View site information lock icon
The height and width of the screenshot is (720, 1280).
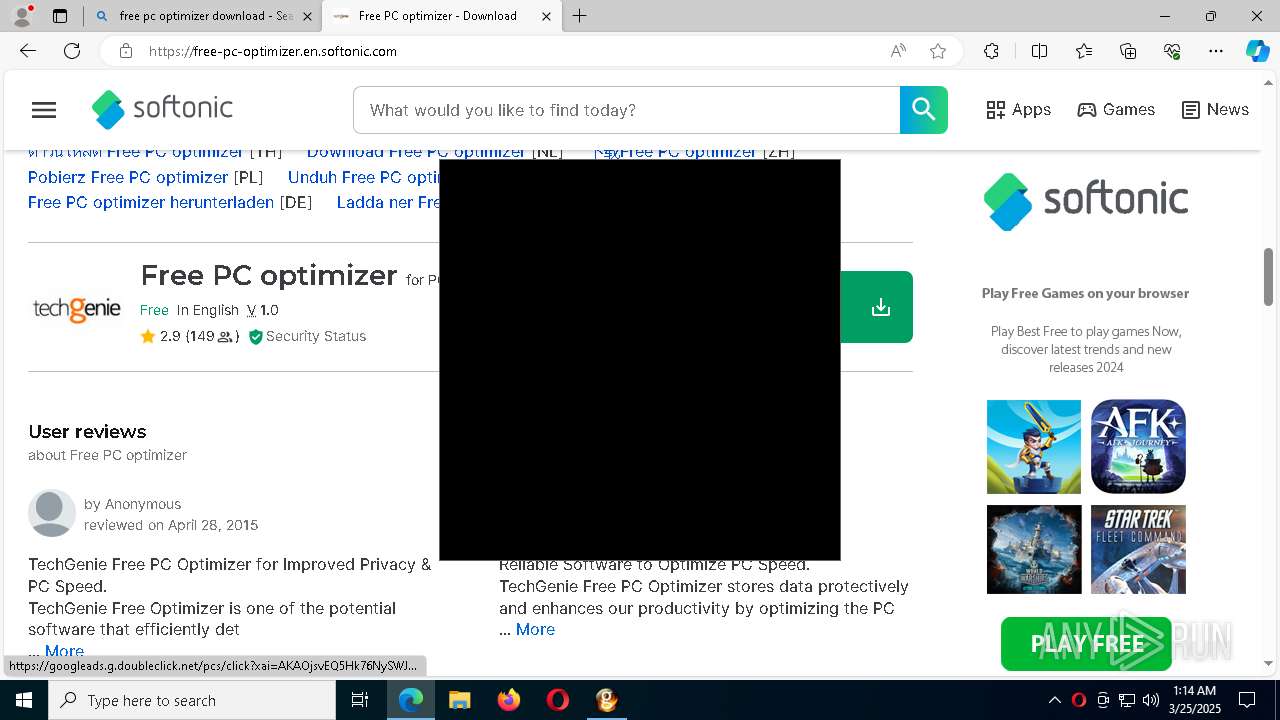click(x=126, y=51)
